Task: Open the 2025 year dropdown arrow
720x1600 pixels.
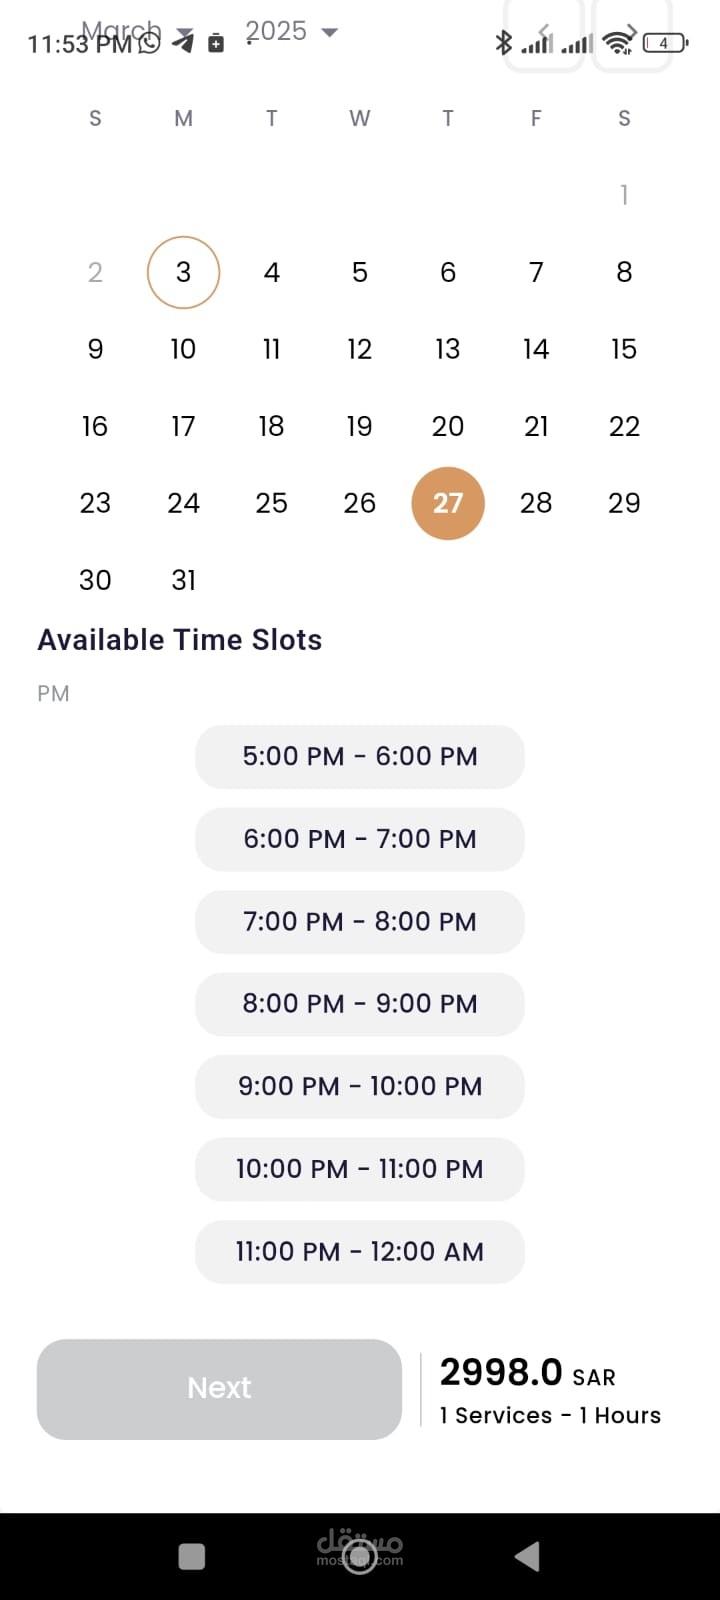Action: coord(329,32)
